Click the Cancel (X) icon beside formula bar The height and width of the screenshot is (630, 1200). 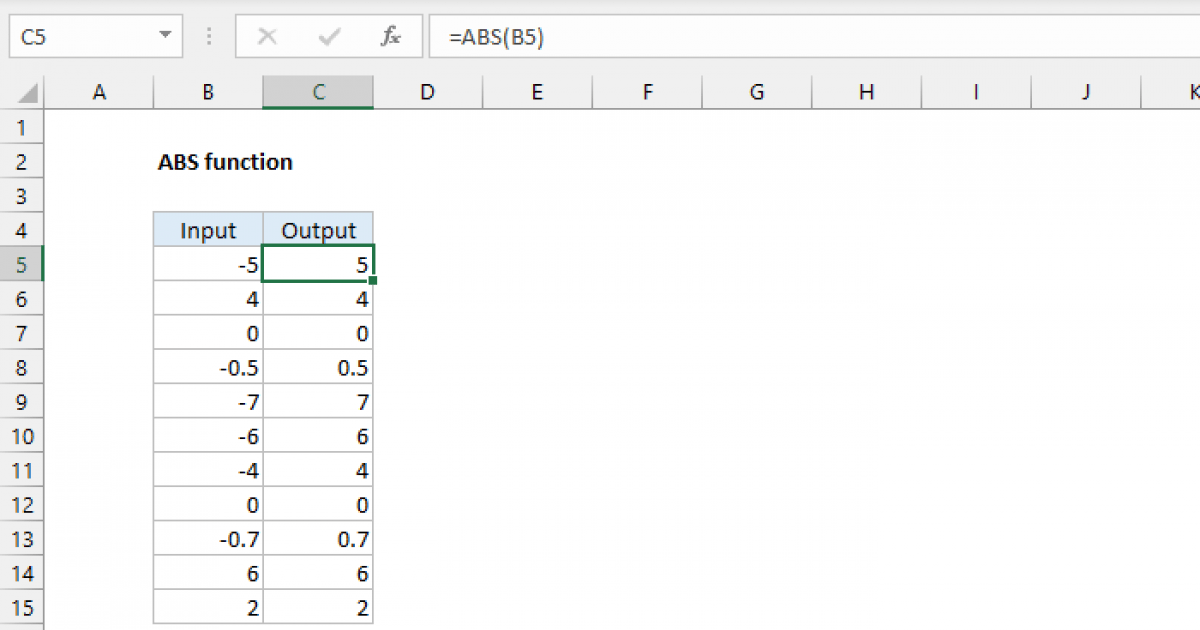click(x=267, y=36)
